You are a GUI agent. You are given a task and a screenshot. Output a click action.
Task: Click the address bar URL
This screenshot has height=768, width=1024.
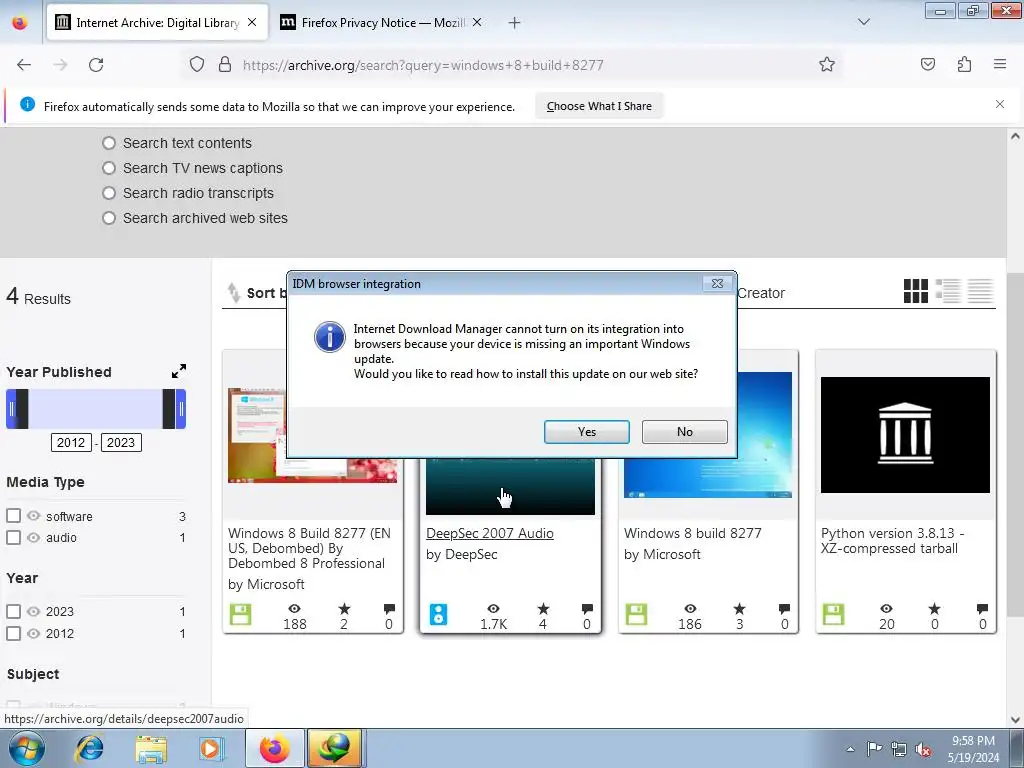click(x=423, y=65)
